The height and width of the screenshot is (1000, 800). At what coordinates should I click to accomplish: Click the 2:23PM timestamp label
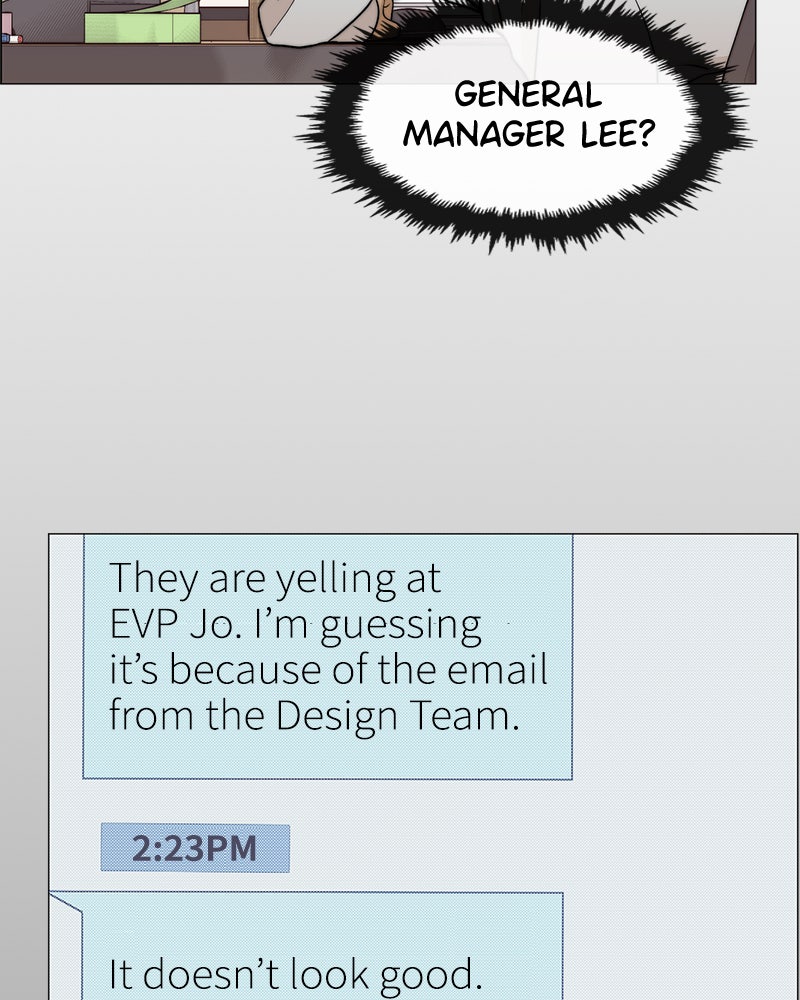195,848
